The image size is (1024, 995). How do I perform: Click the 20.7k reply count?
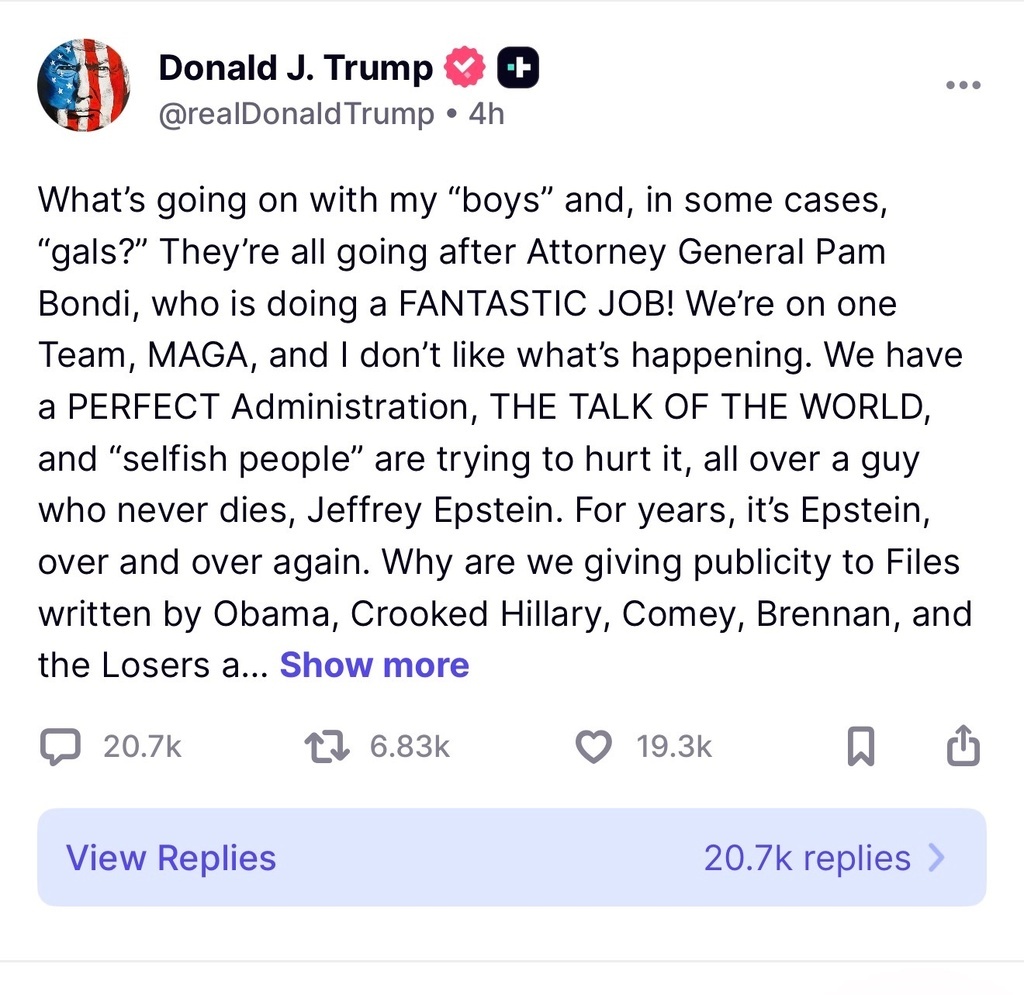[x=142, y=747]
